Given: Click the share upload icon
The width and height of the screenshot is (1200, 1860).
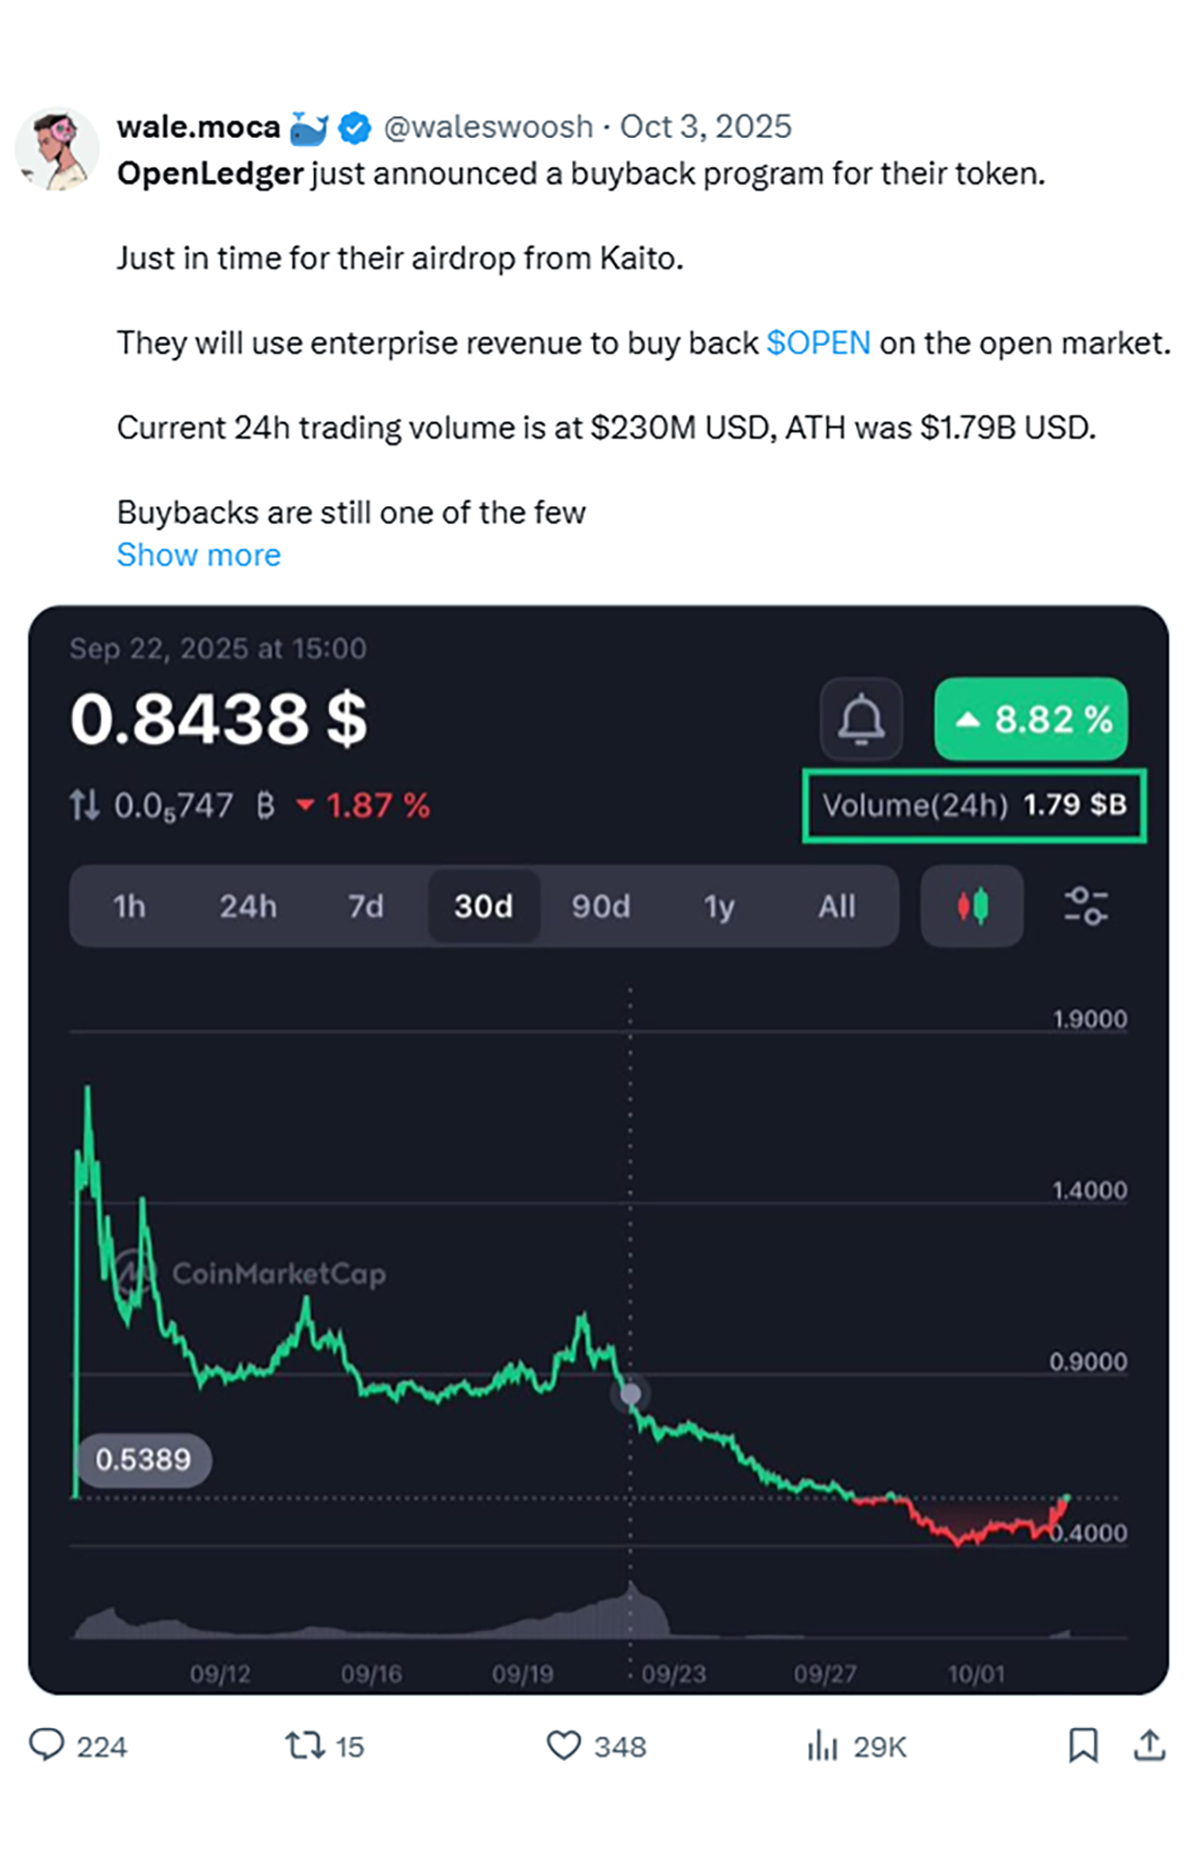Looking at the screenshot, I should (1150, 1745).
